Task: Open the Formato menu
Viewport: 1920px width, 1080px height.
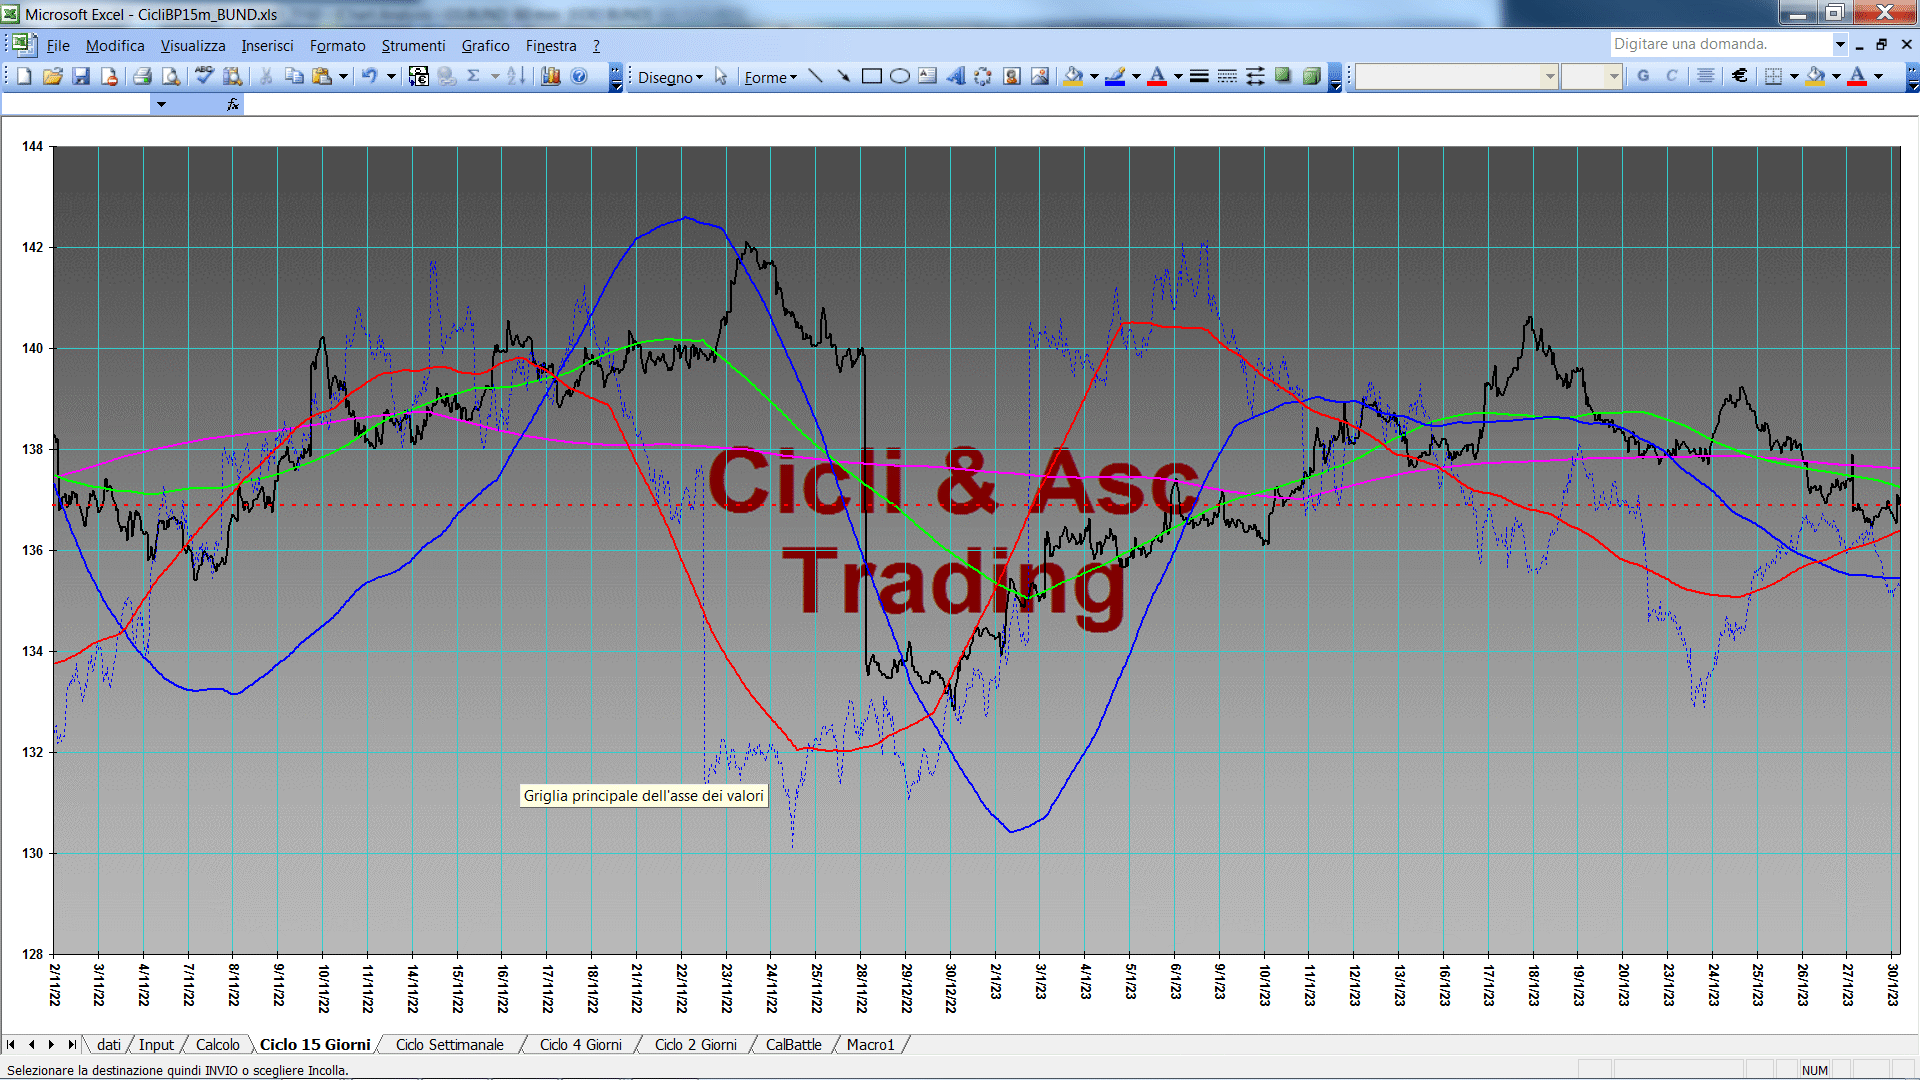Action: coord(337,46)
